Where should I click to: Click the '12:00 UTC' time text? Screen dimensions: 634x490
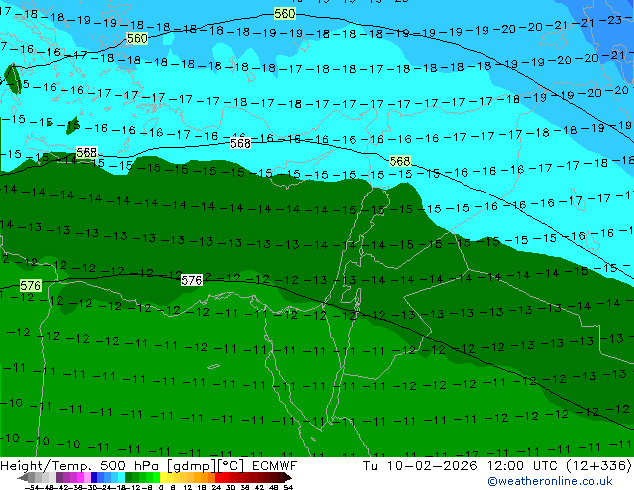point(524,466)
